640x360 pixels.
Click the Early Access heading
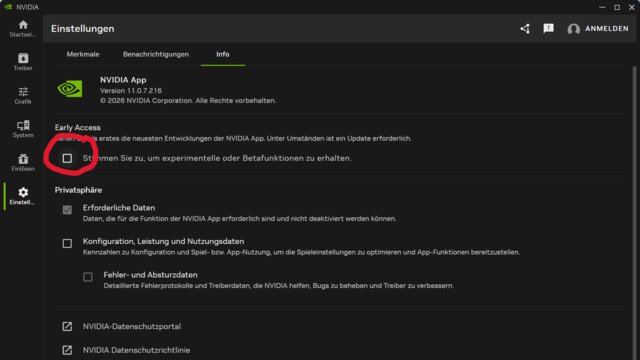pos(78,127)
